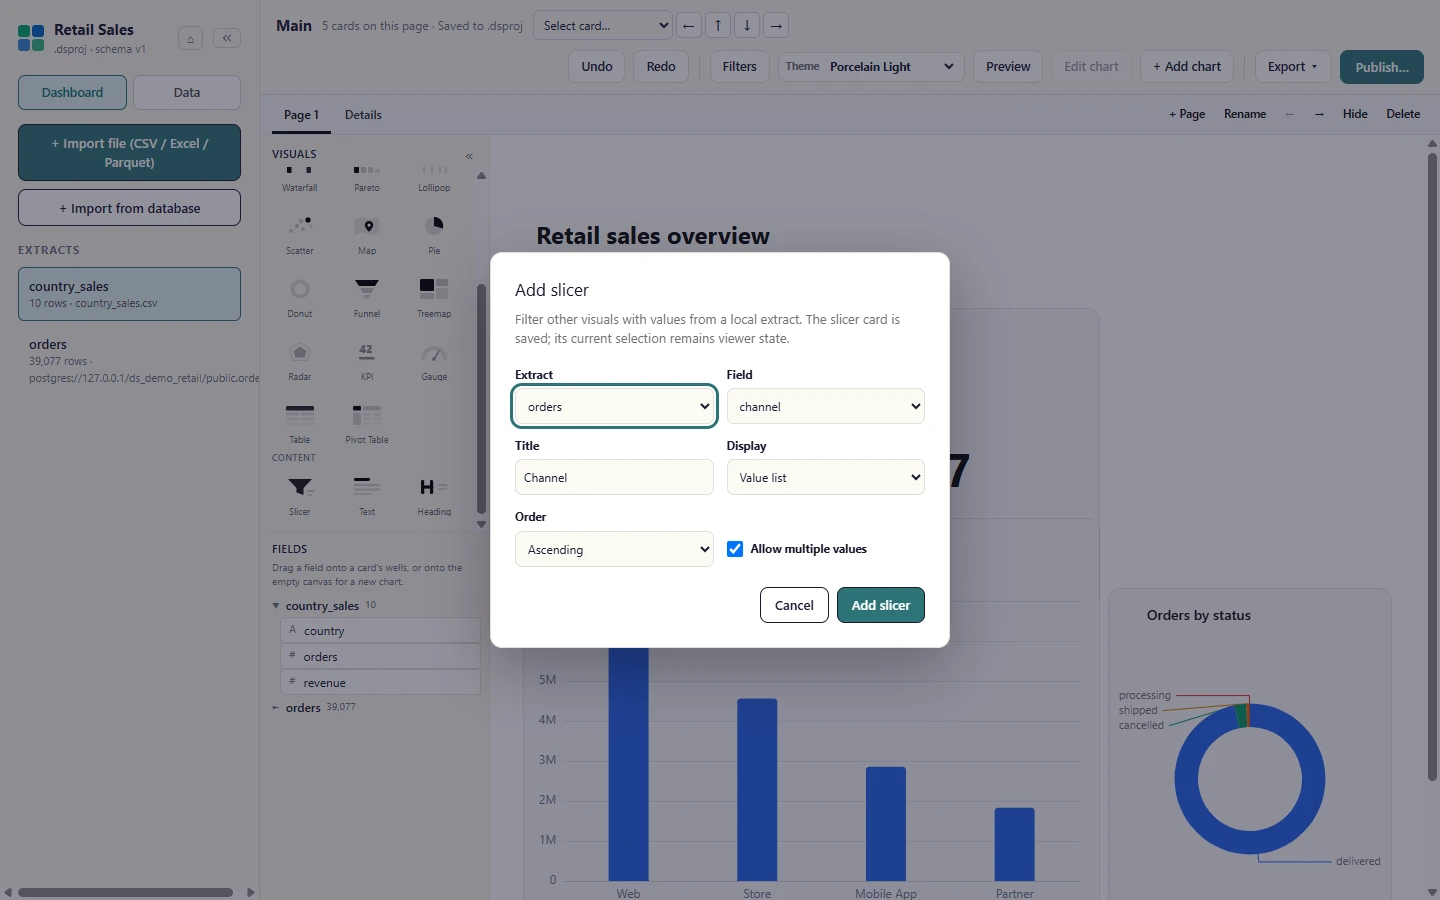Choose the Pareto chart visual
Screen dimensions: 1440x900
367,178
